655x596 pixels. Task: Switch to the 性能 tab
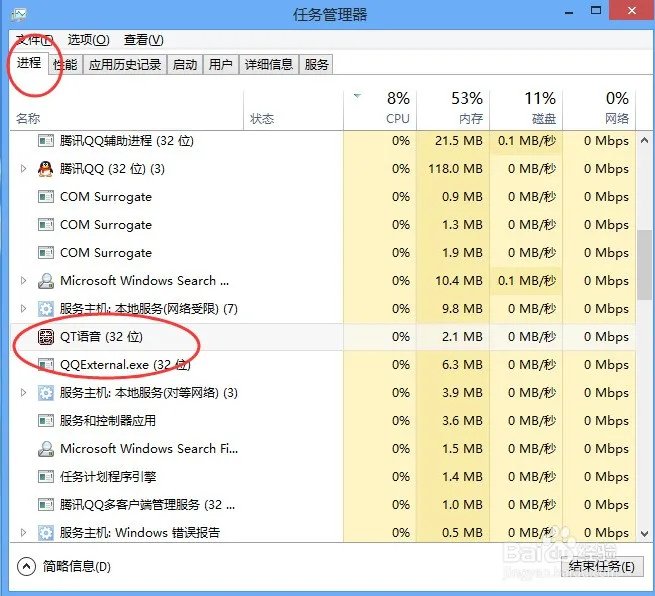coord(66,65)
